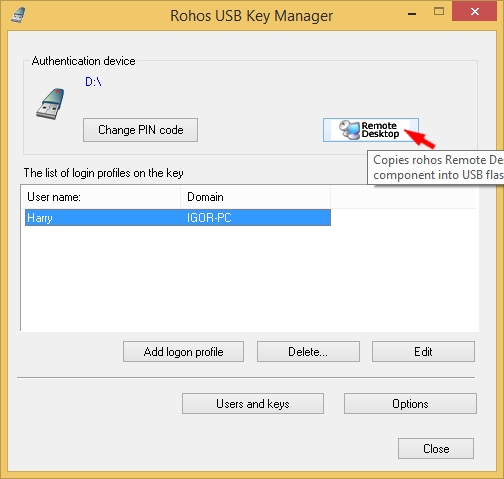Delete the selected login profile

point(308,351)
